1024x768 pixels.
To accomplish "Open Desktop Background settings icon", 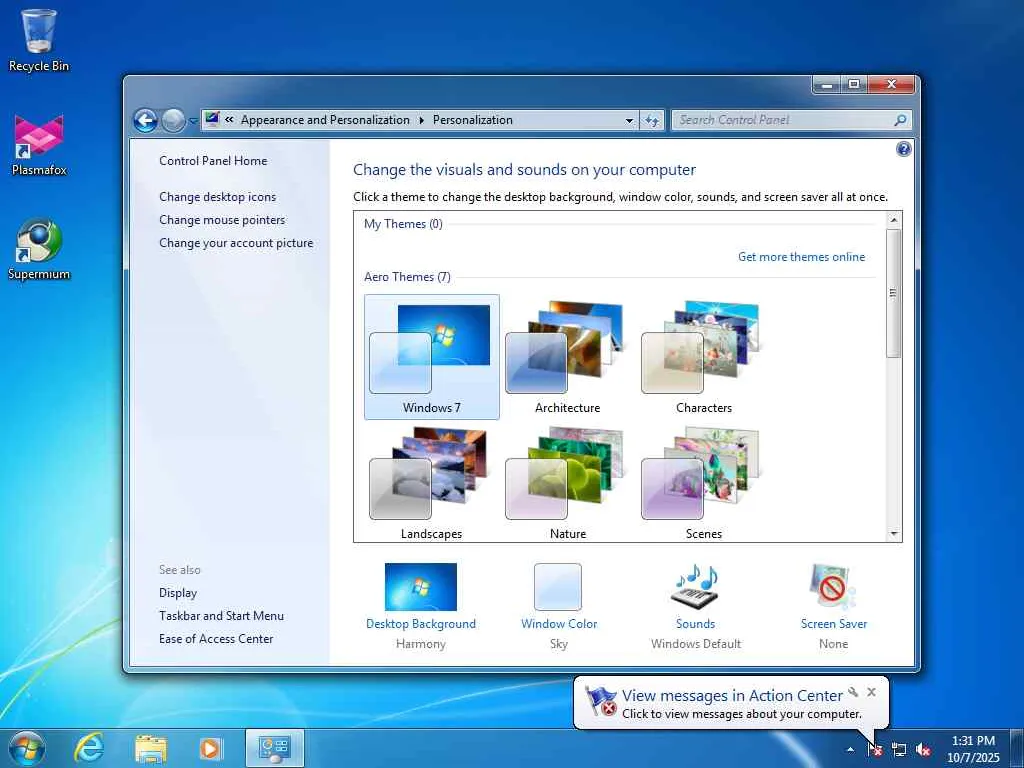I will click(421, 587).
